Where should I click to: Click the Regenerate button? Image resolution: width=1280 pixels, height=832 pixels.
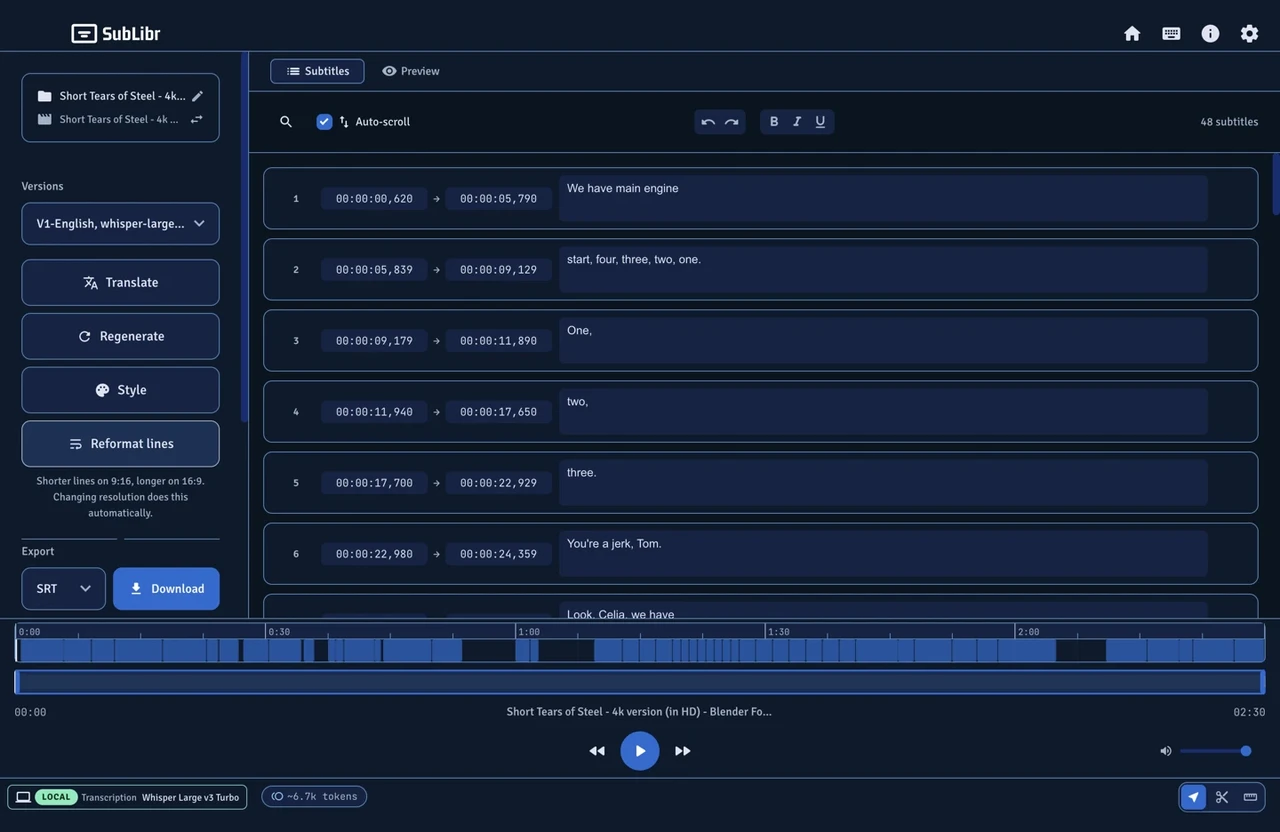pos(120,336)
